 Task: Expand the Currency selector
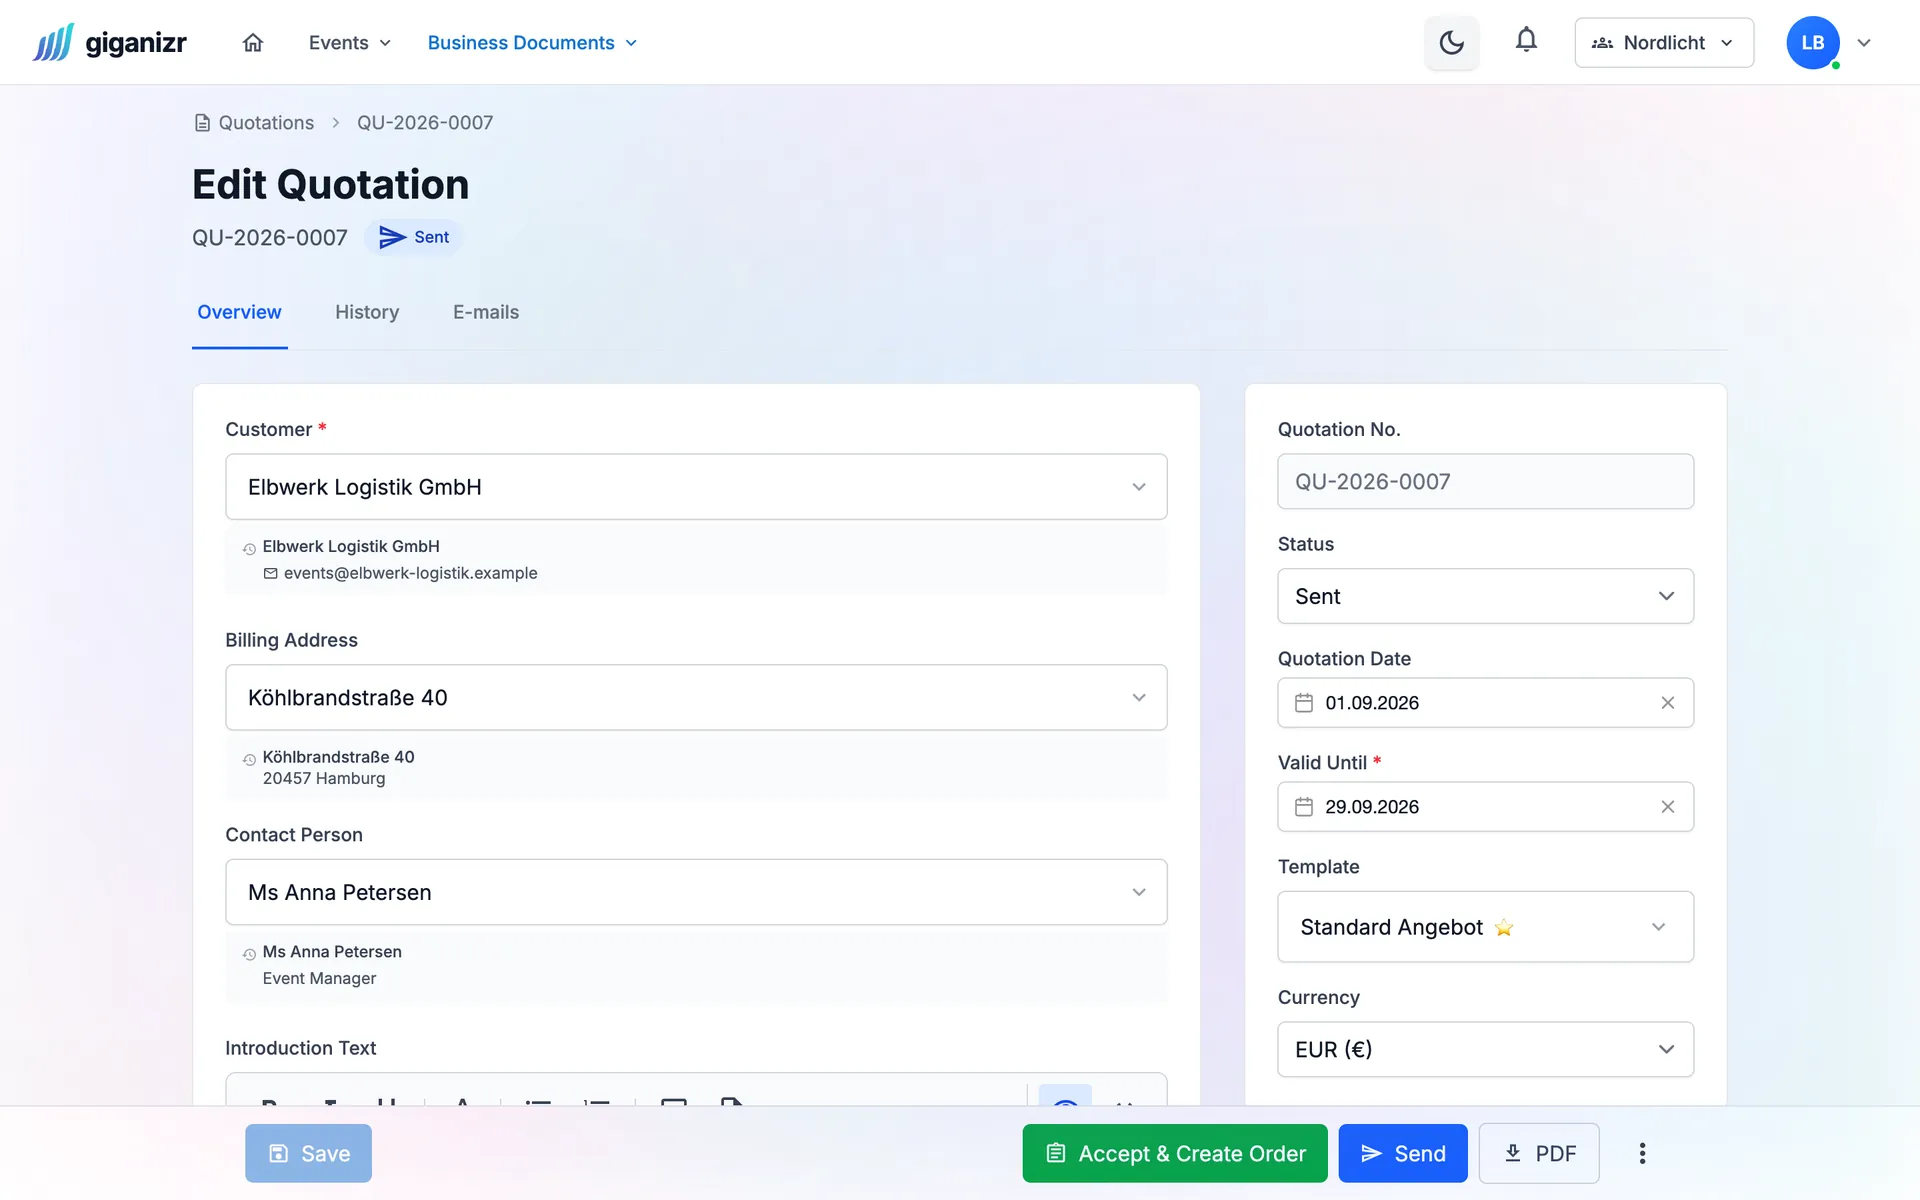(1485, 1049)
